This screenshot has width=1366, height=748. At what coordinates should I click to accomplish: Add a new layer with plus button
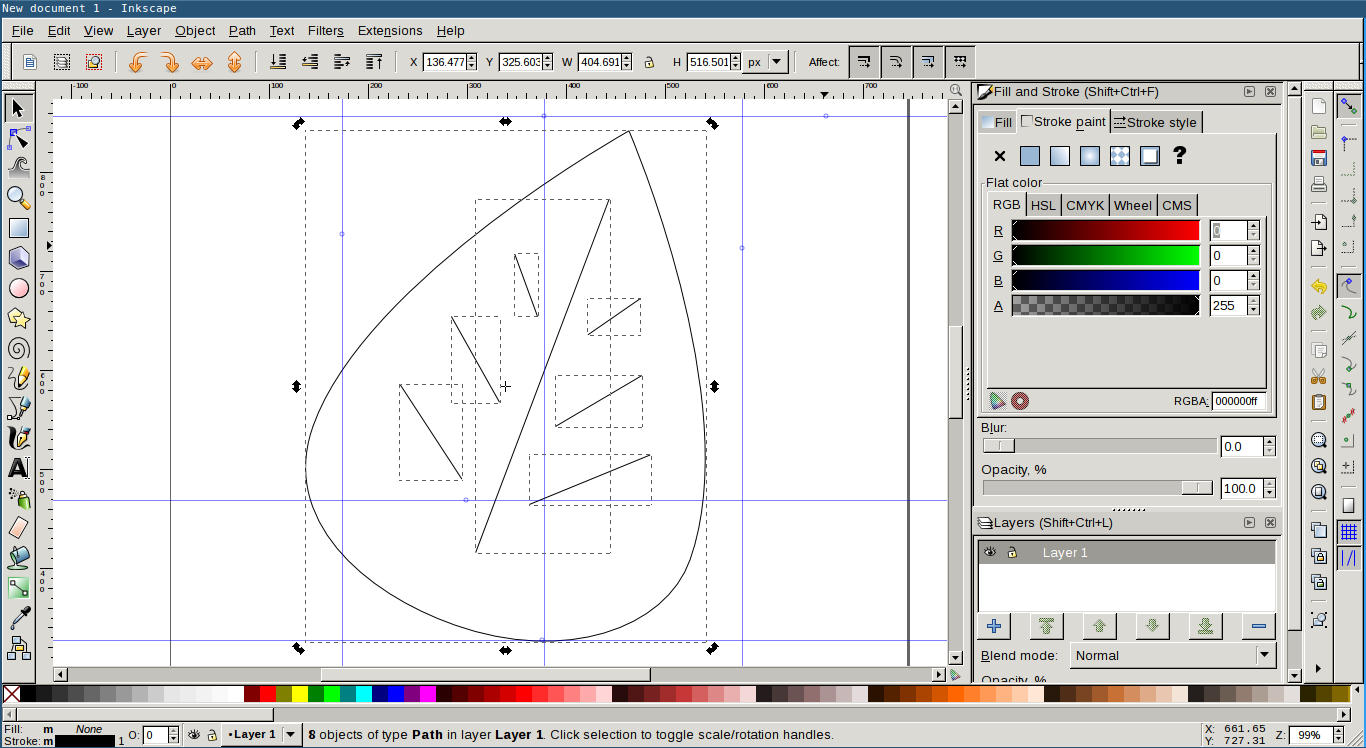[x=994, y=626]
